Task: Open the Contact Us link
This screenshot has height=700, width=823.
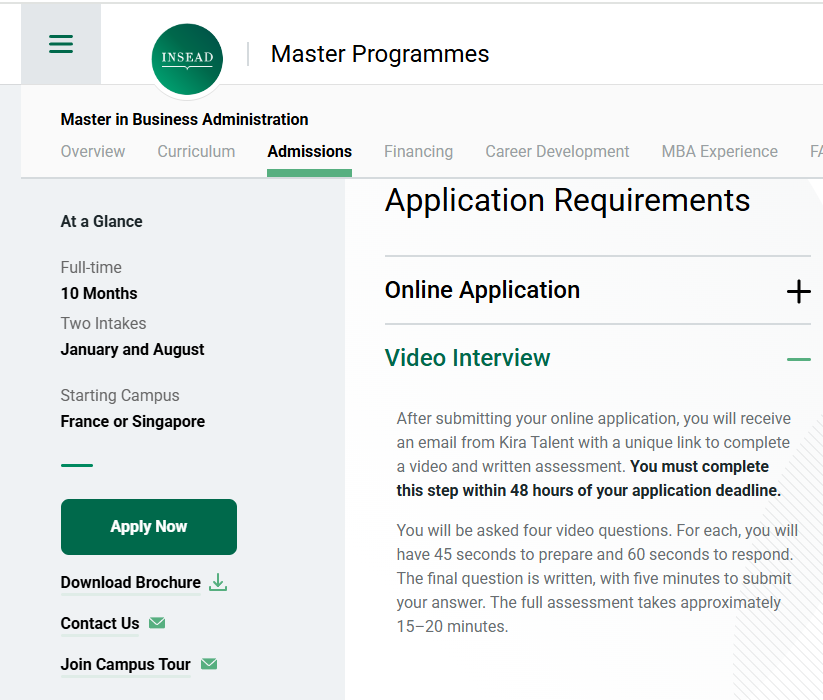Action: point(100,623)
